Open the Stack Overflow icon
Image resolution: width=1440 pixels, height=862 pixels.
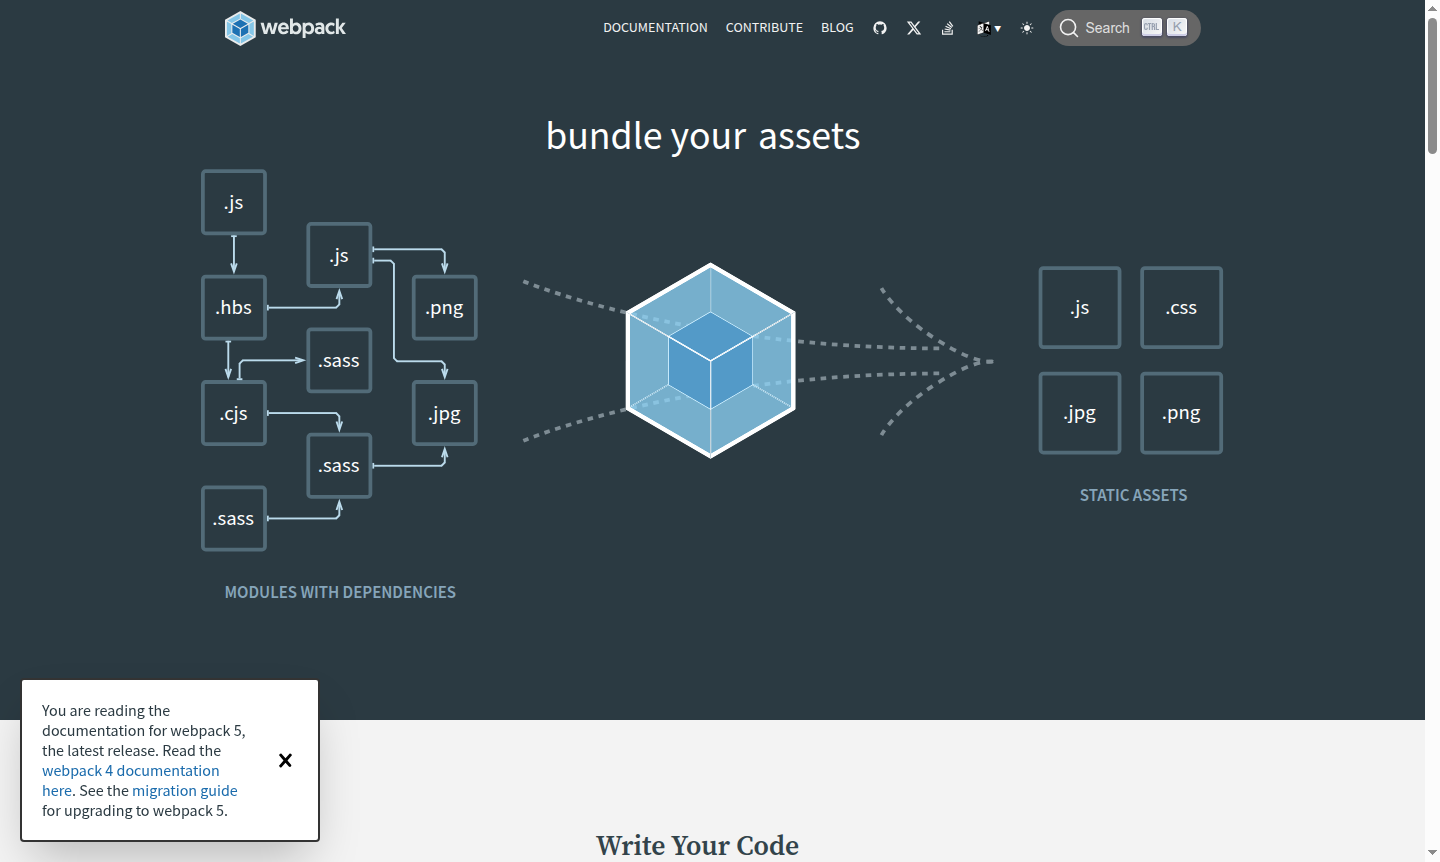click(x=947, y=28)
